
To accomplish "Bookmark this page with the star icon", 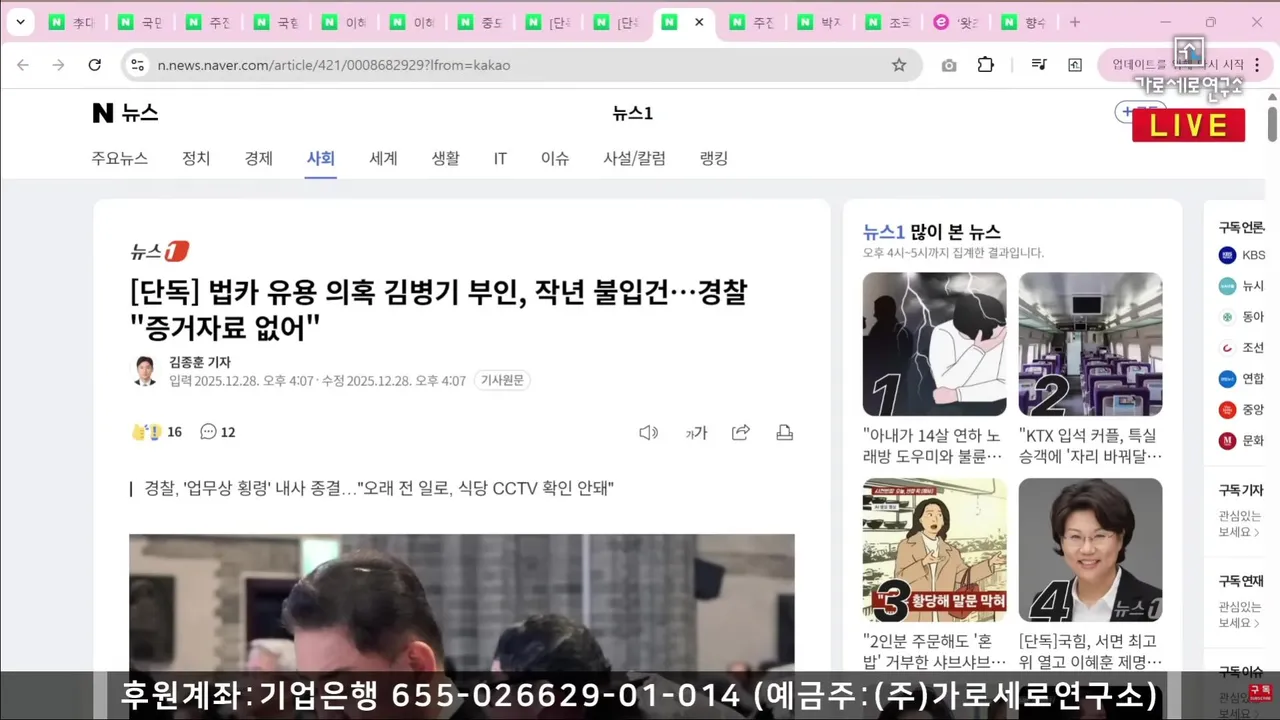I will (899, 65).
